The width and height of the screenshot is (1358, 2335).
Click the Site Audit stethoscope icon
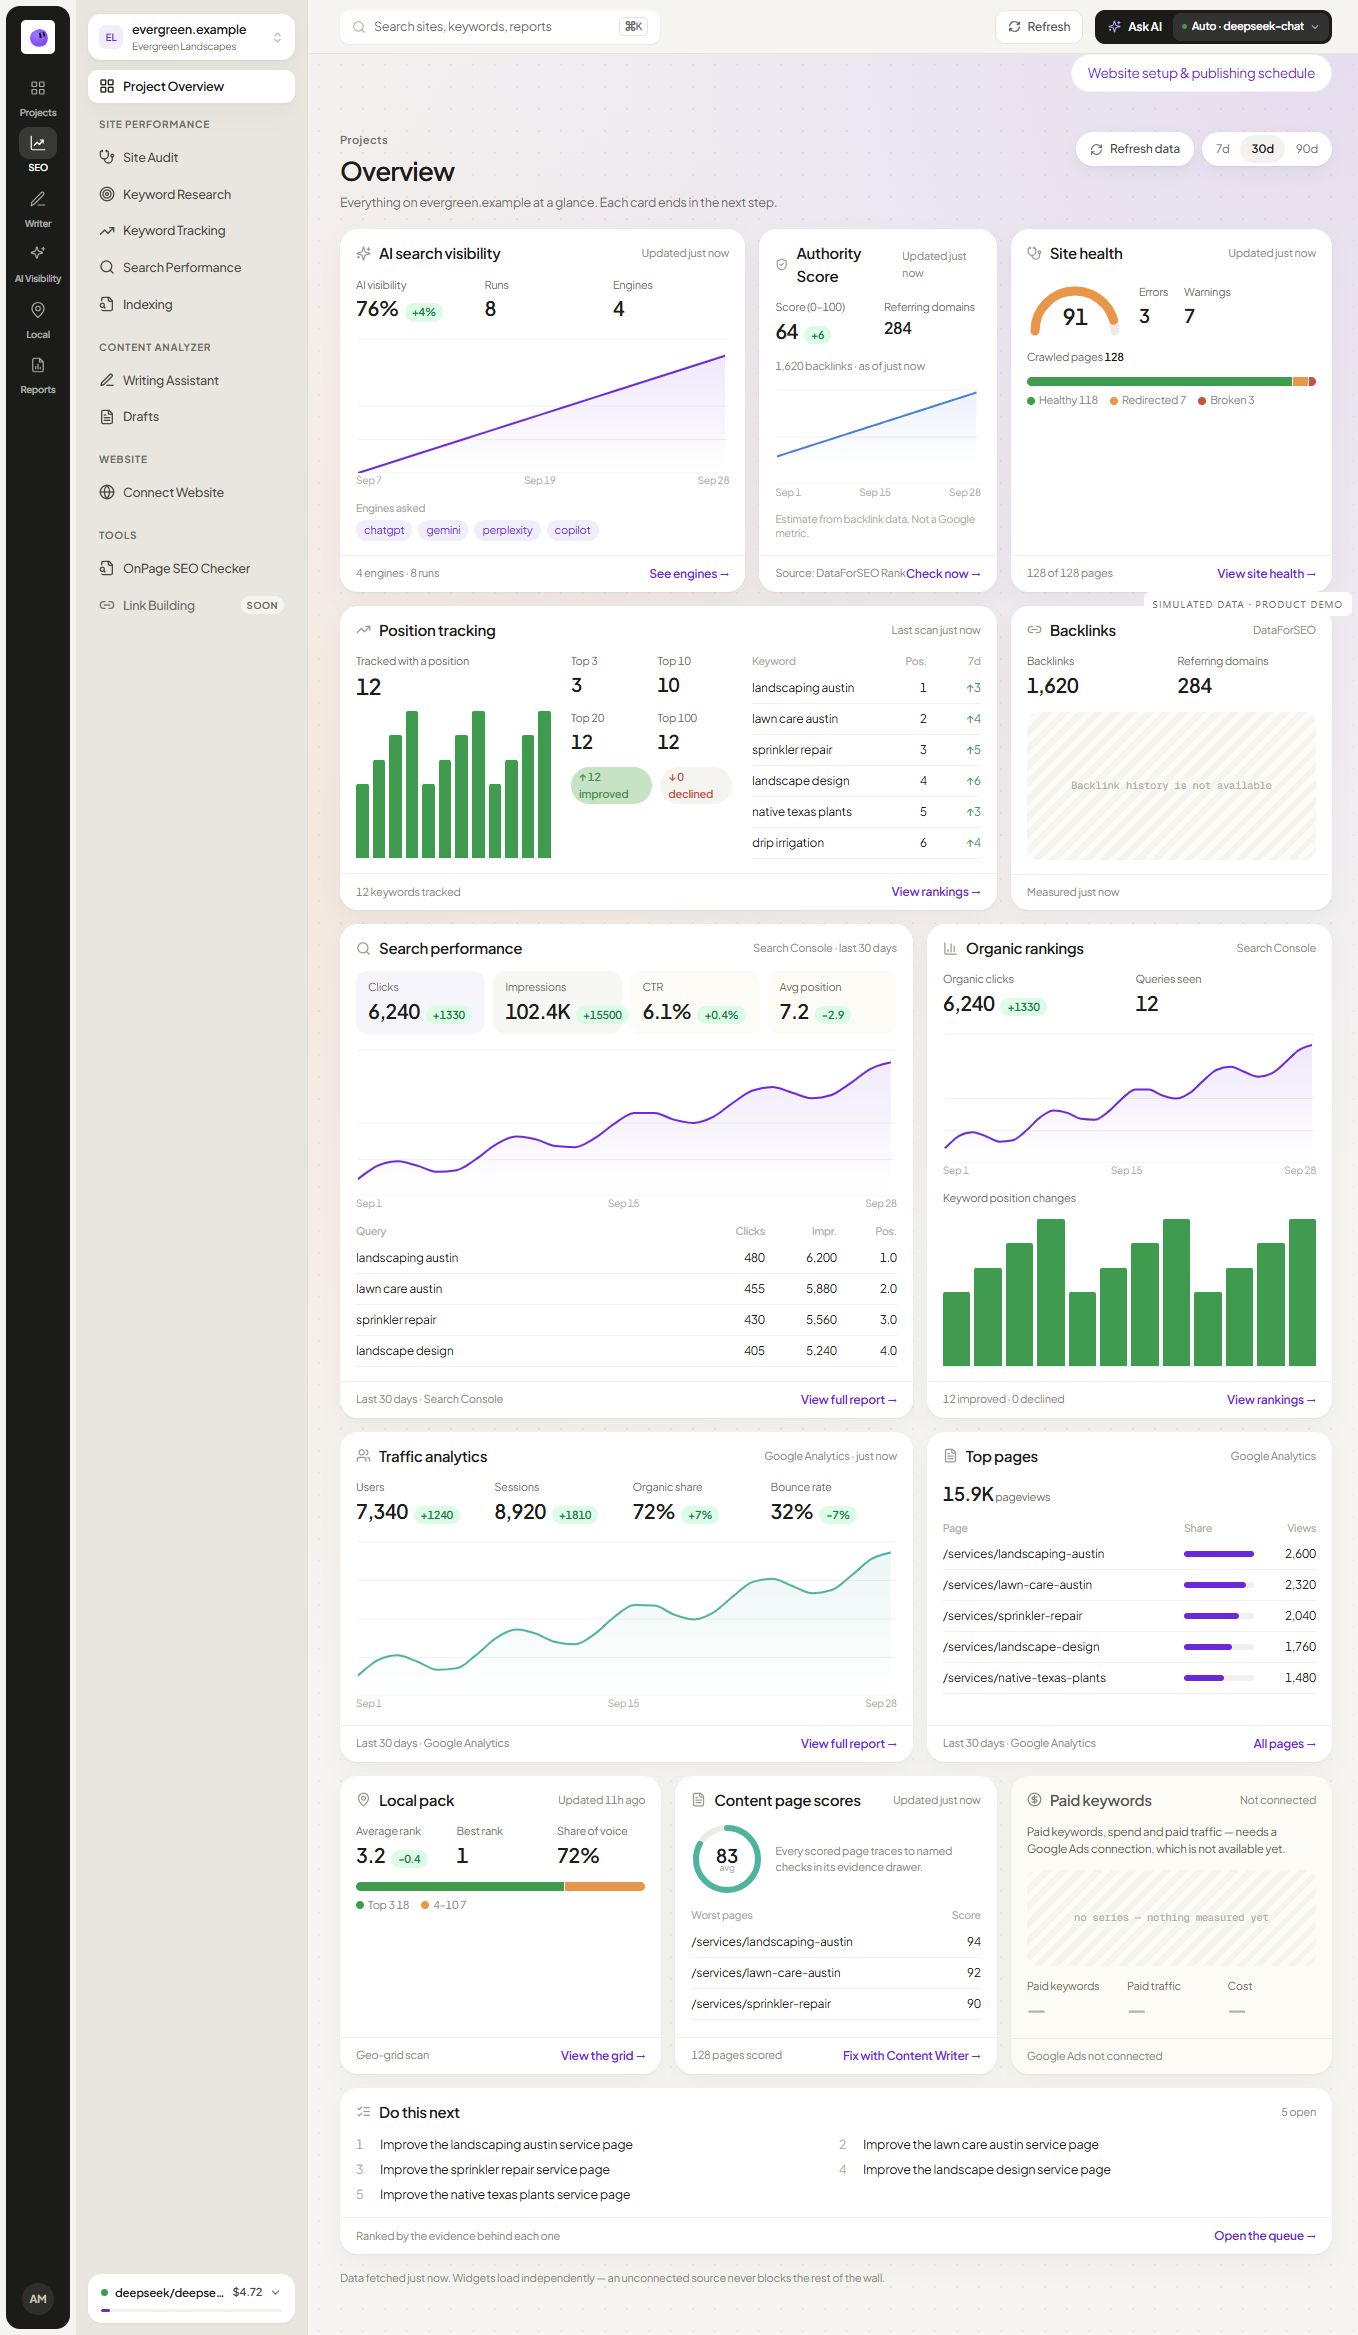[x=107, y=157]
